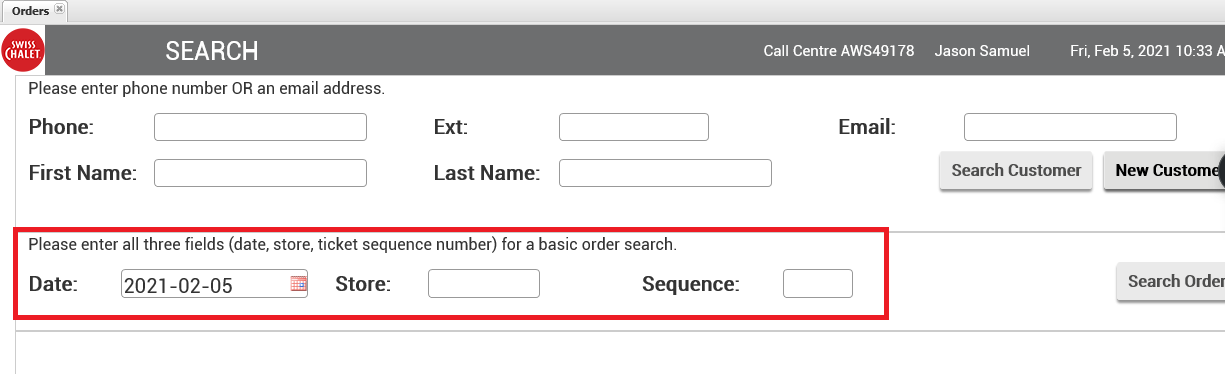Click the Jason Samuel user name
1225x374 pixels.
pyautogui.click(x=982, y=51)
